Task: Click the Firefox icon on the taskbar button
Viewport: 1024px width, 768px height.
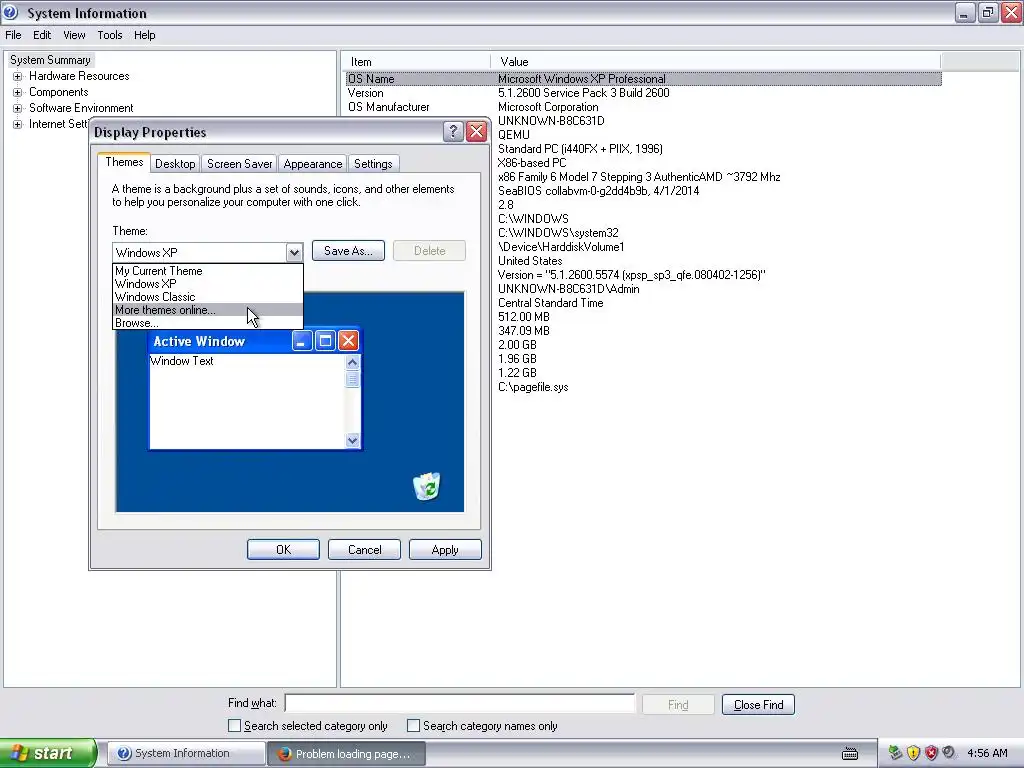Action: (283, 754)
